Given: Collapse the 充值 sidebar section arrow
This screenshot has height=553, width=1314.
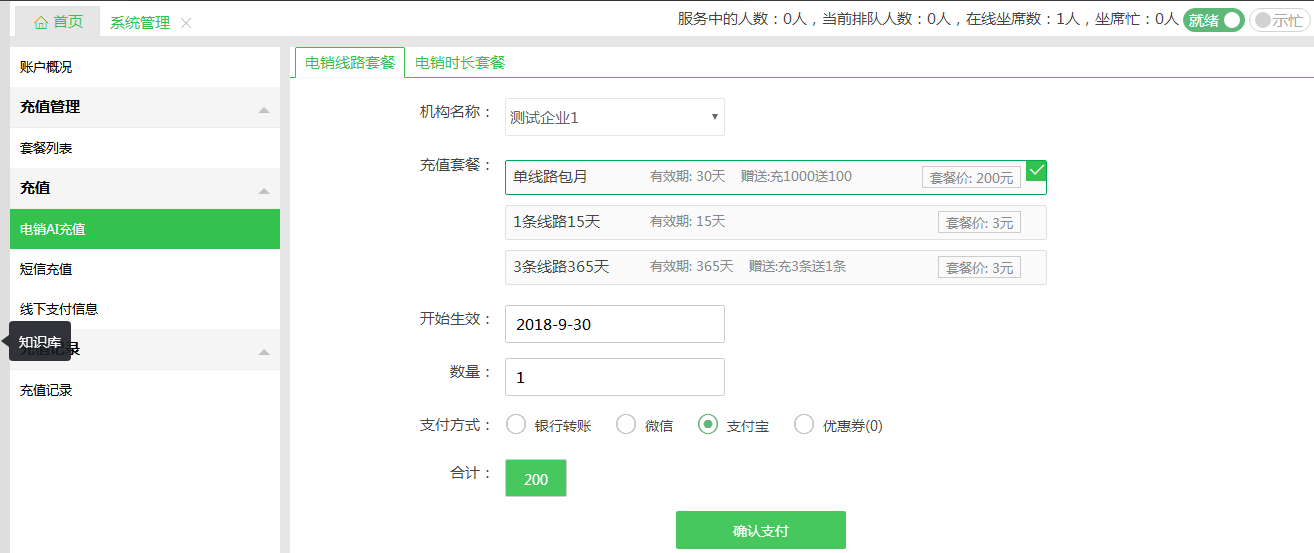Looking at the screenshot, I should [264, 189].
